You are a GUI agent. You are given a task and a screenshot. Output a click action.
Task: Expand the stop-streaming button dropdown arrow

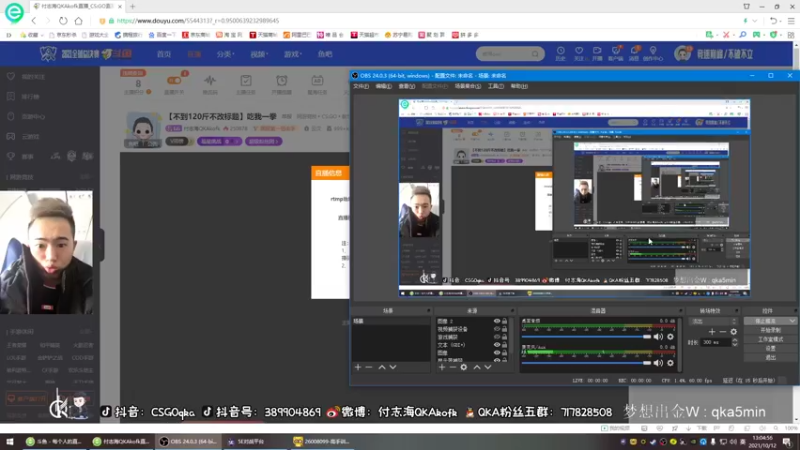click(x=792, y=321)
